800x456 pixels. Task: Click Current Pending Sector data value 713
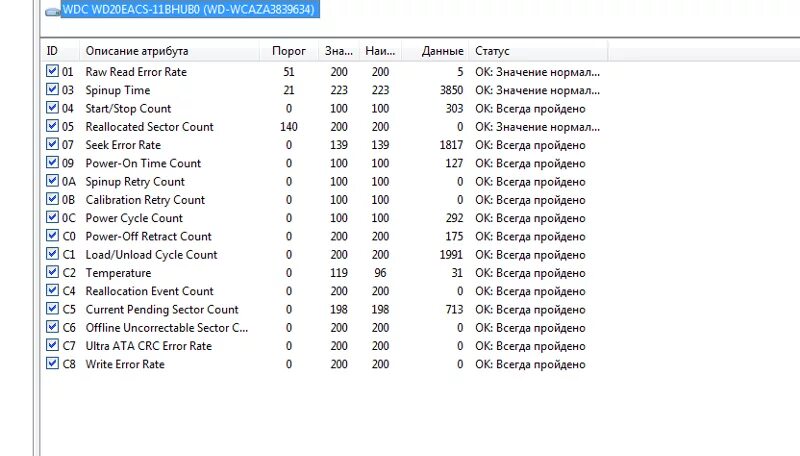[x=454, y=310]
